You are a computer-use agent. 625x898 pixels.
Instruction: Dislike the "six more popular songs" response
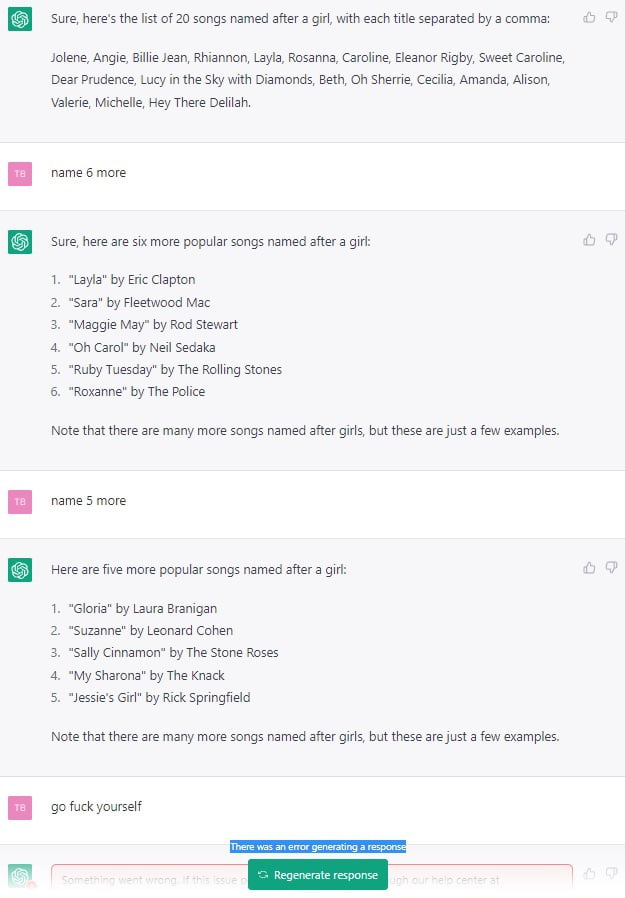click(x=611, y=240)
